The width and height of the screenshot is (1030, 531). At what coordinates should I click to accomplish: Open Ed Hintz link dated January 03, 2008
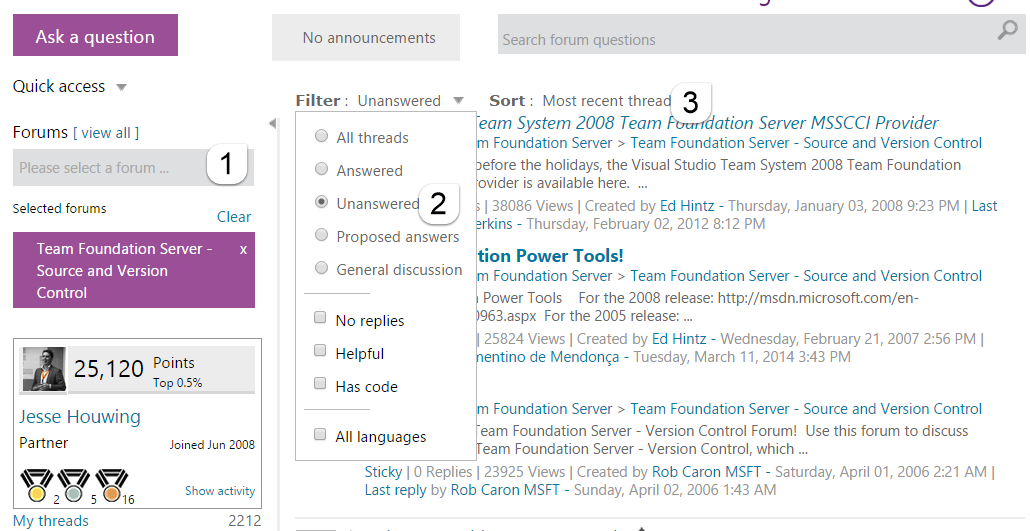686,206
